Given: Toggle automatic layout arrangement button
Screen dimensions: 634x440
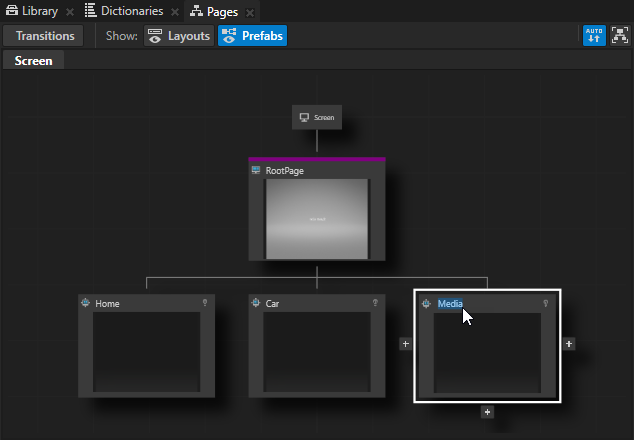Looking at the screenshot, I should coord(594,36).
